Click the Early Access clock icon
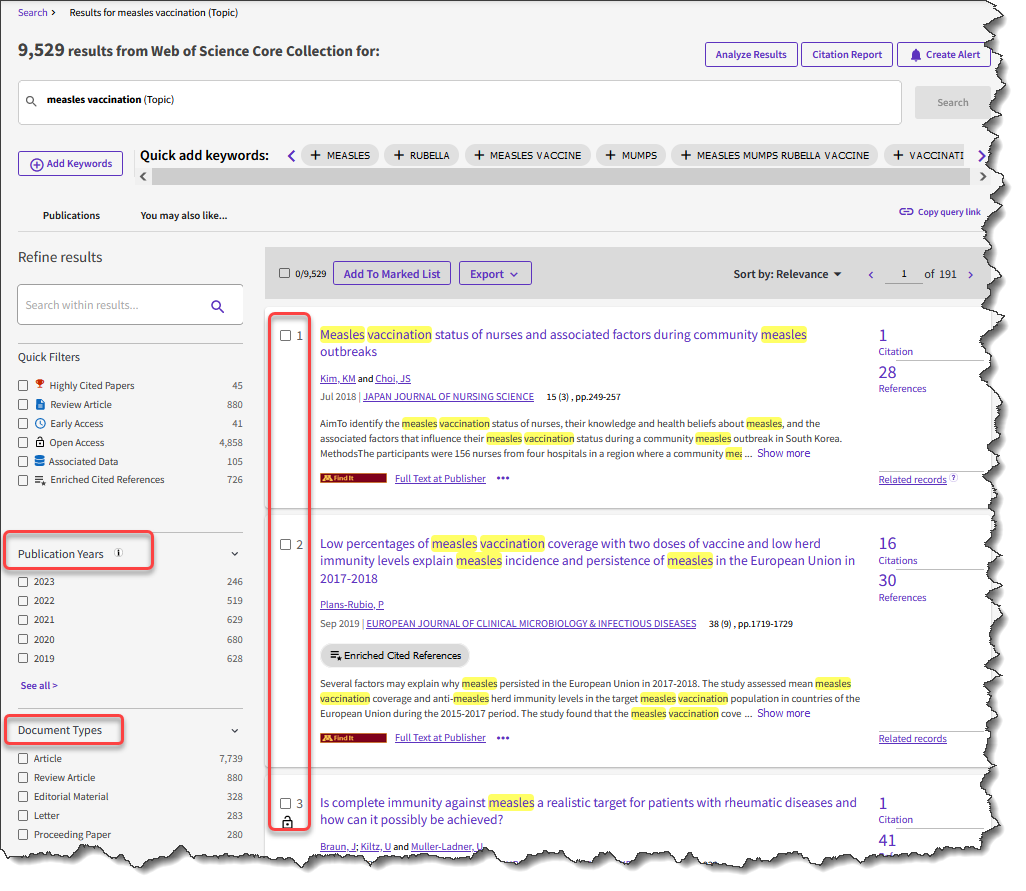The width and height of the screenshot is (1026, 891). (x=40, y=423)
